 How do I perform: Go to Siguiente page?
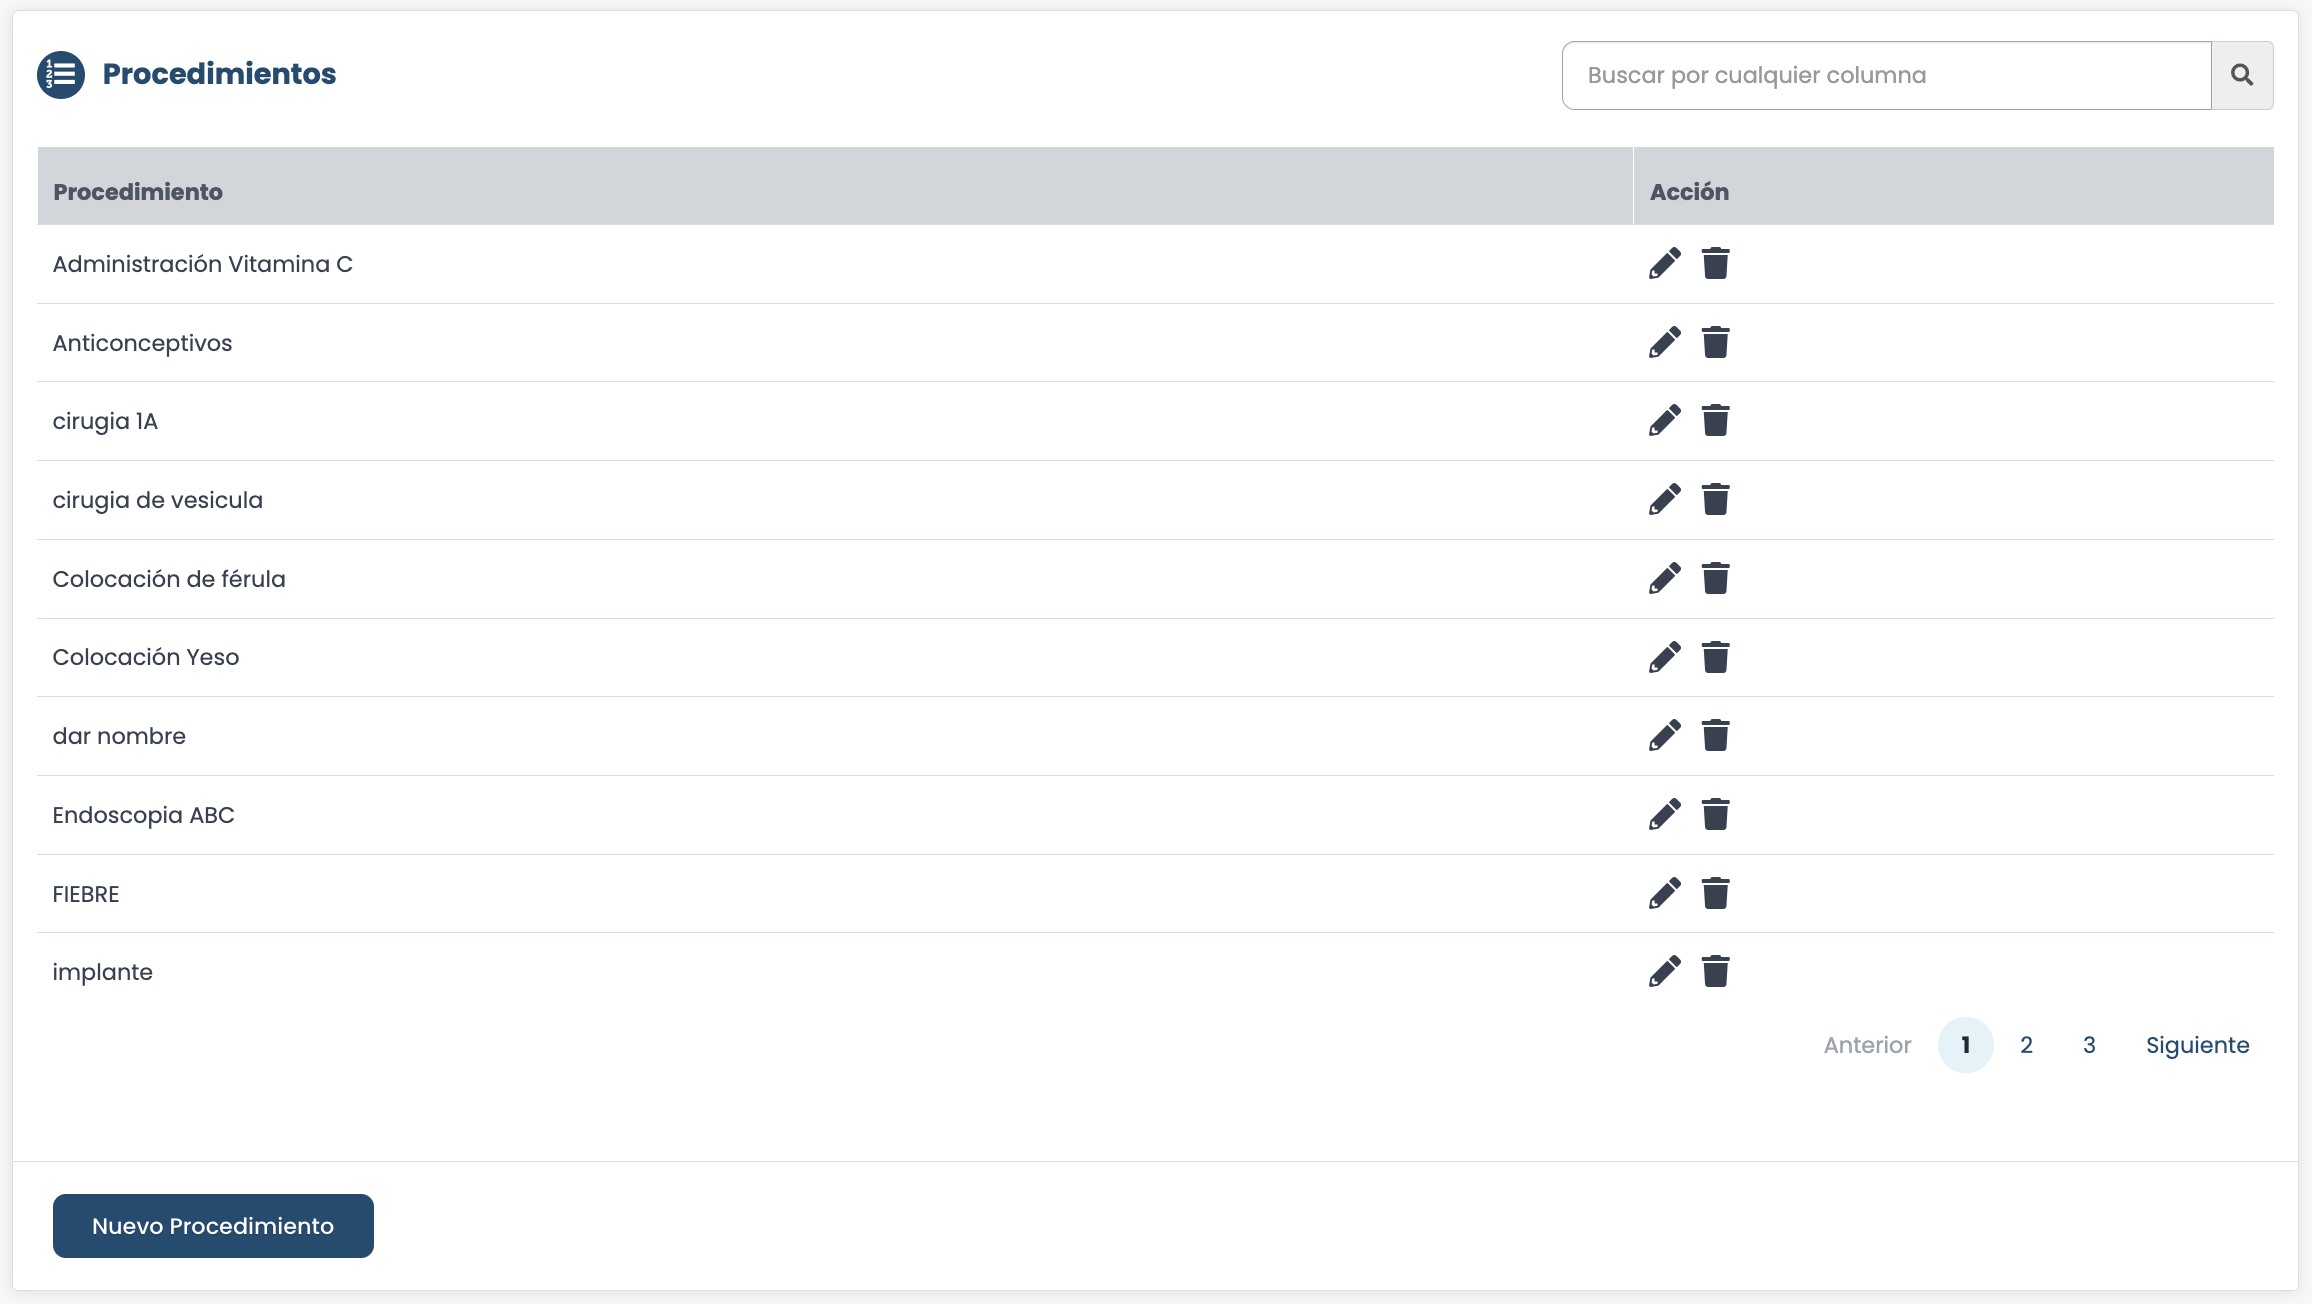(2197, 1045)
